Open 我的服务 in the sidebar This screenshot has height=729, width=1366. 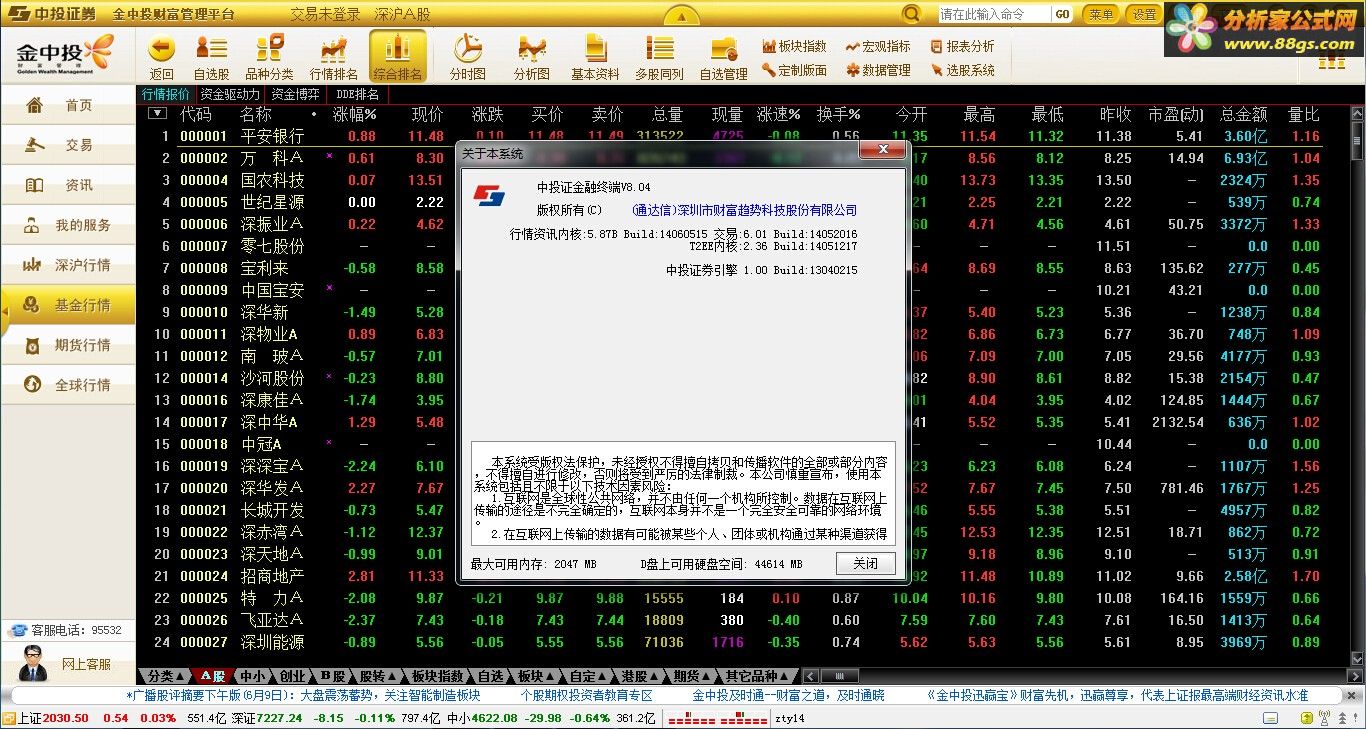tap(68, 225)
